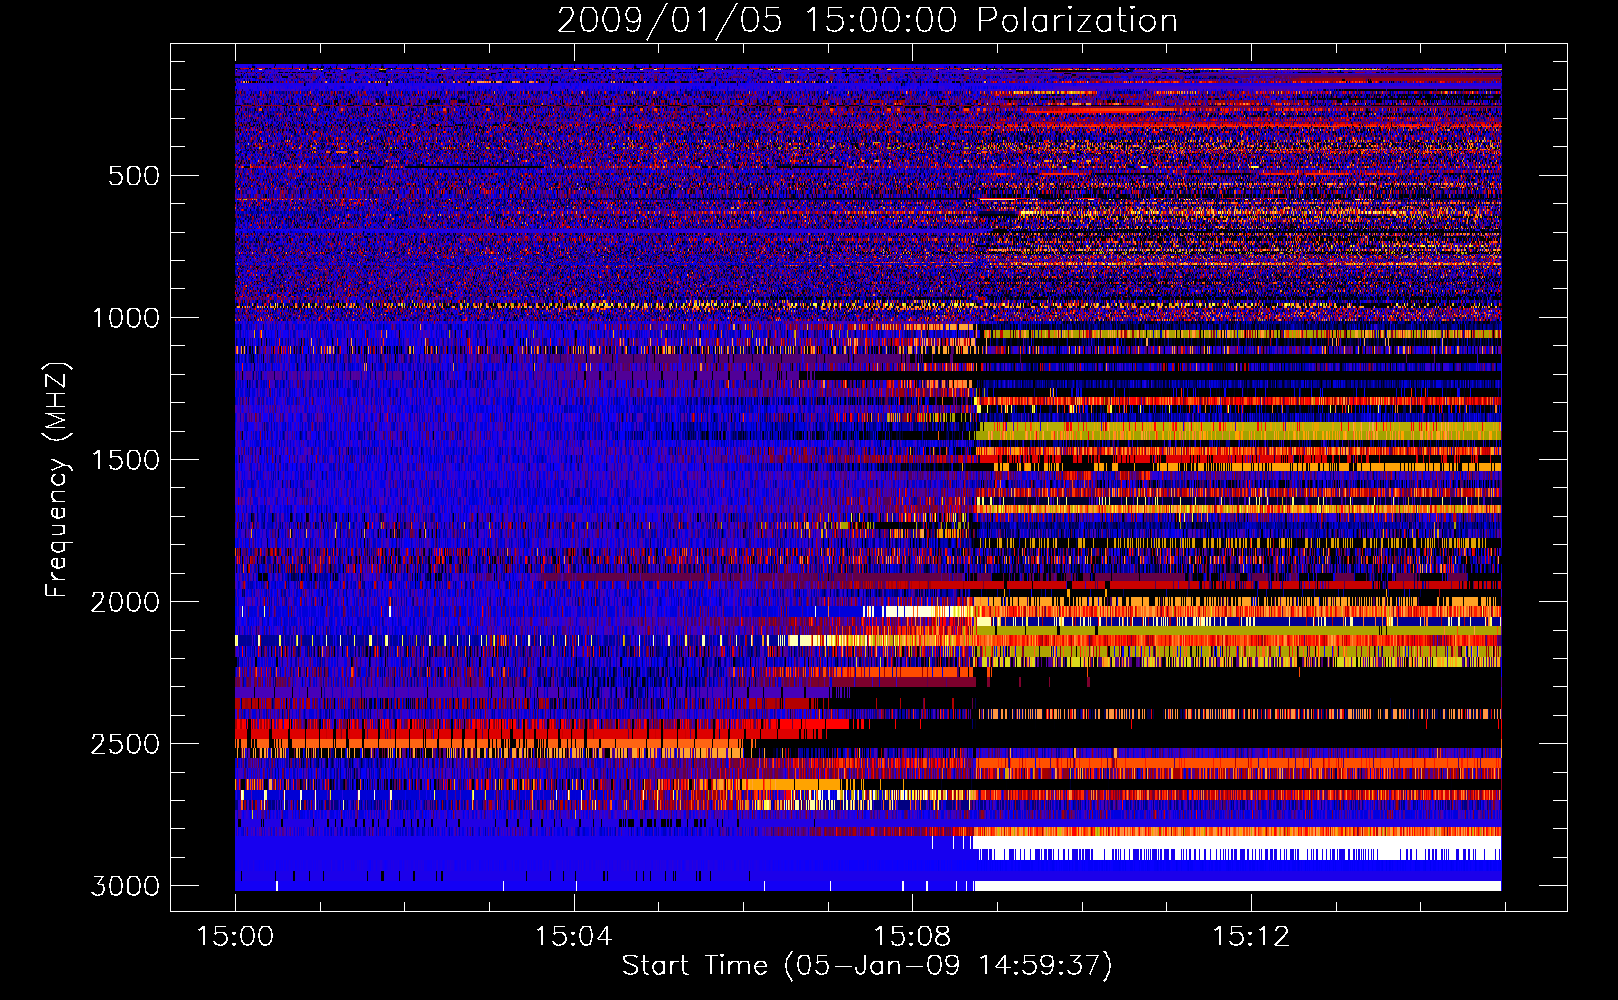Viewport: 1618px width, 1000px height.
Task: Click the 15:12 time tick label
Action: click(1251, 937)
